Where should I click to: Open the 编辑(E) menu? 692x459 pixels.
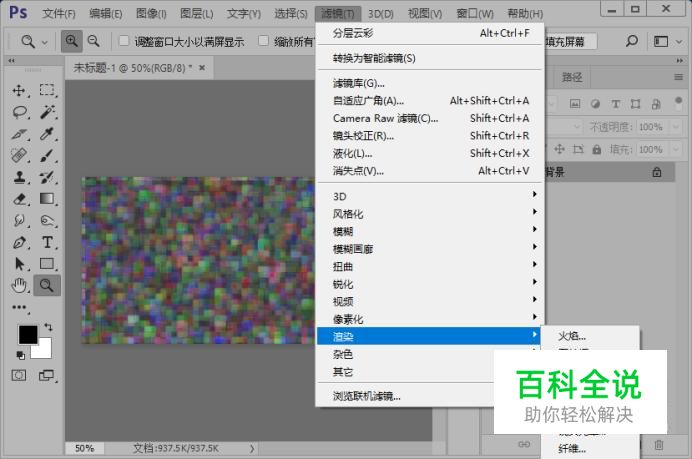click(105, 14)
